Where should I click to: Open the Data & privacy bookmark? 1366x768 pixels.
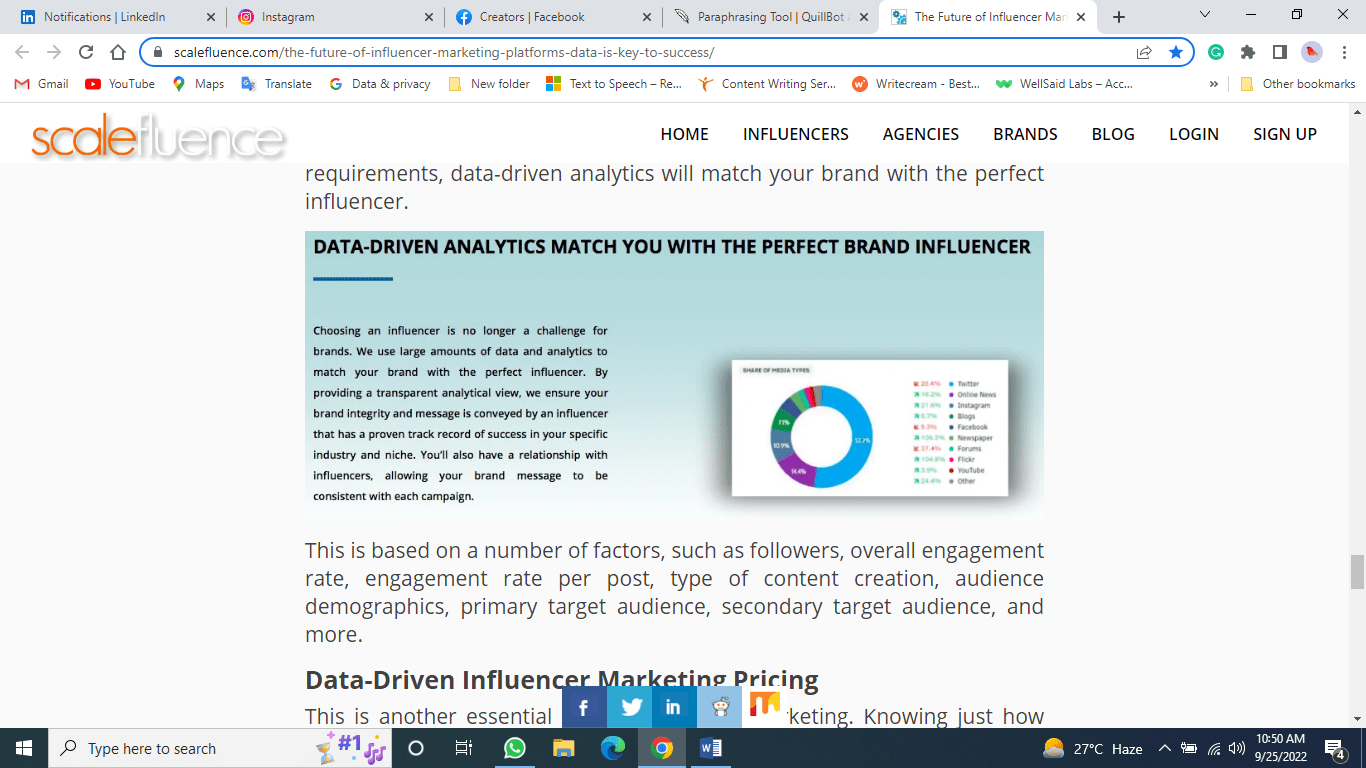(380, 84)
